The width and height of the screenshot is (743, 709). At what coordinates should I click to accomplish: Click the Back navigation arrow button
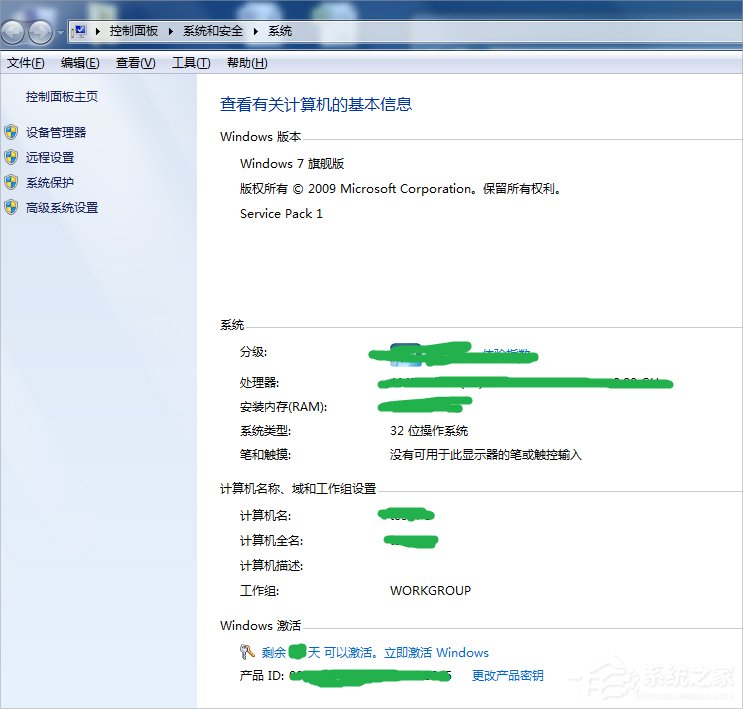coord(16,32)
